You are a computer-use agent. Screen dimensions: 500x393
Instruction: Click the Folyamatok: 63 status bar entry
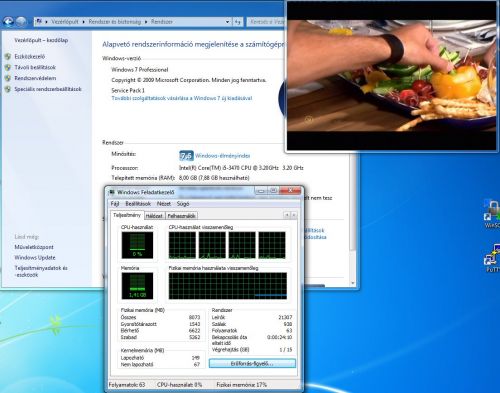[x=127, y=385]
